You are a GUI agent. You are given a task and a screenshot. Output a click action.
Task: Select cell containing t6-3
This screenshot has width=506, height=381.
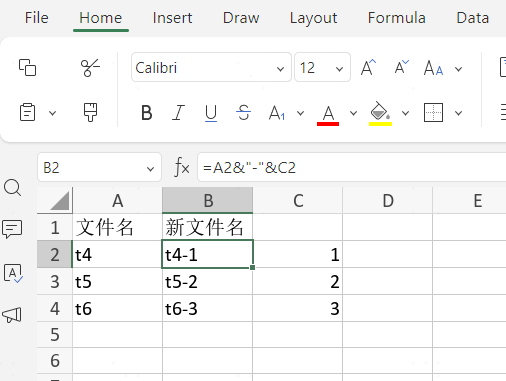[x=208, y=308]
